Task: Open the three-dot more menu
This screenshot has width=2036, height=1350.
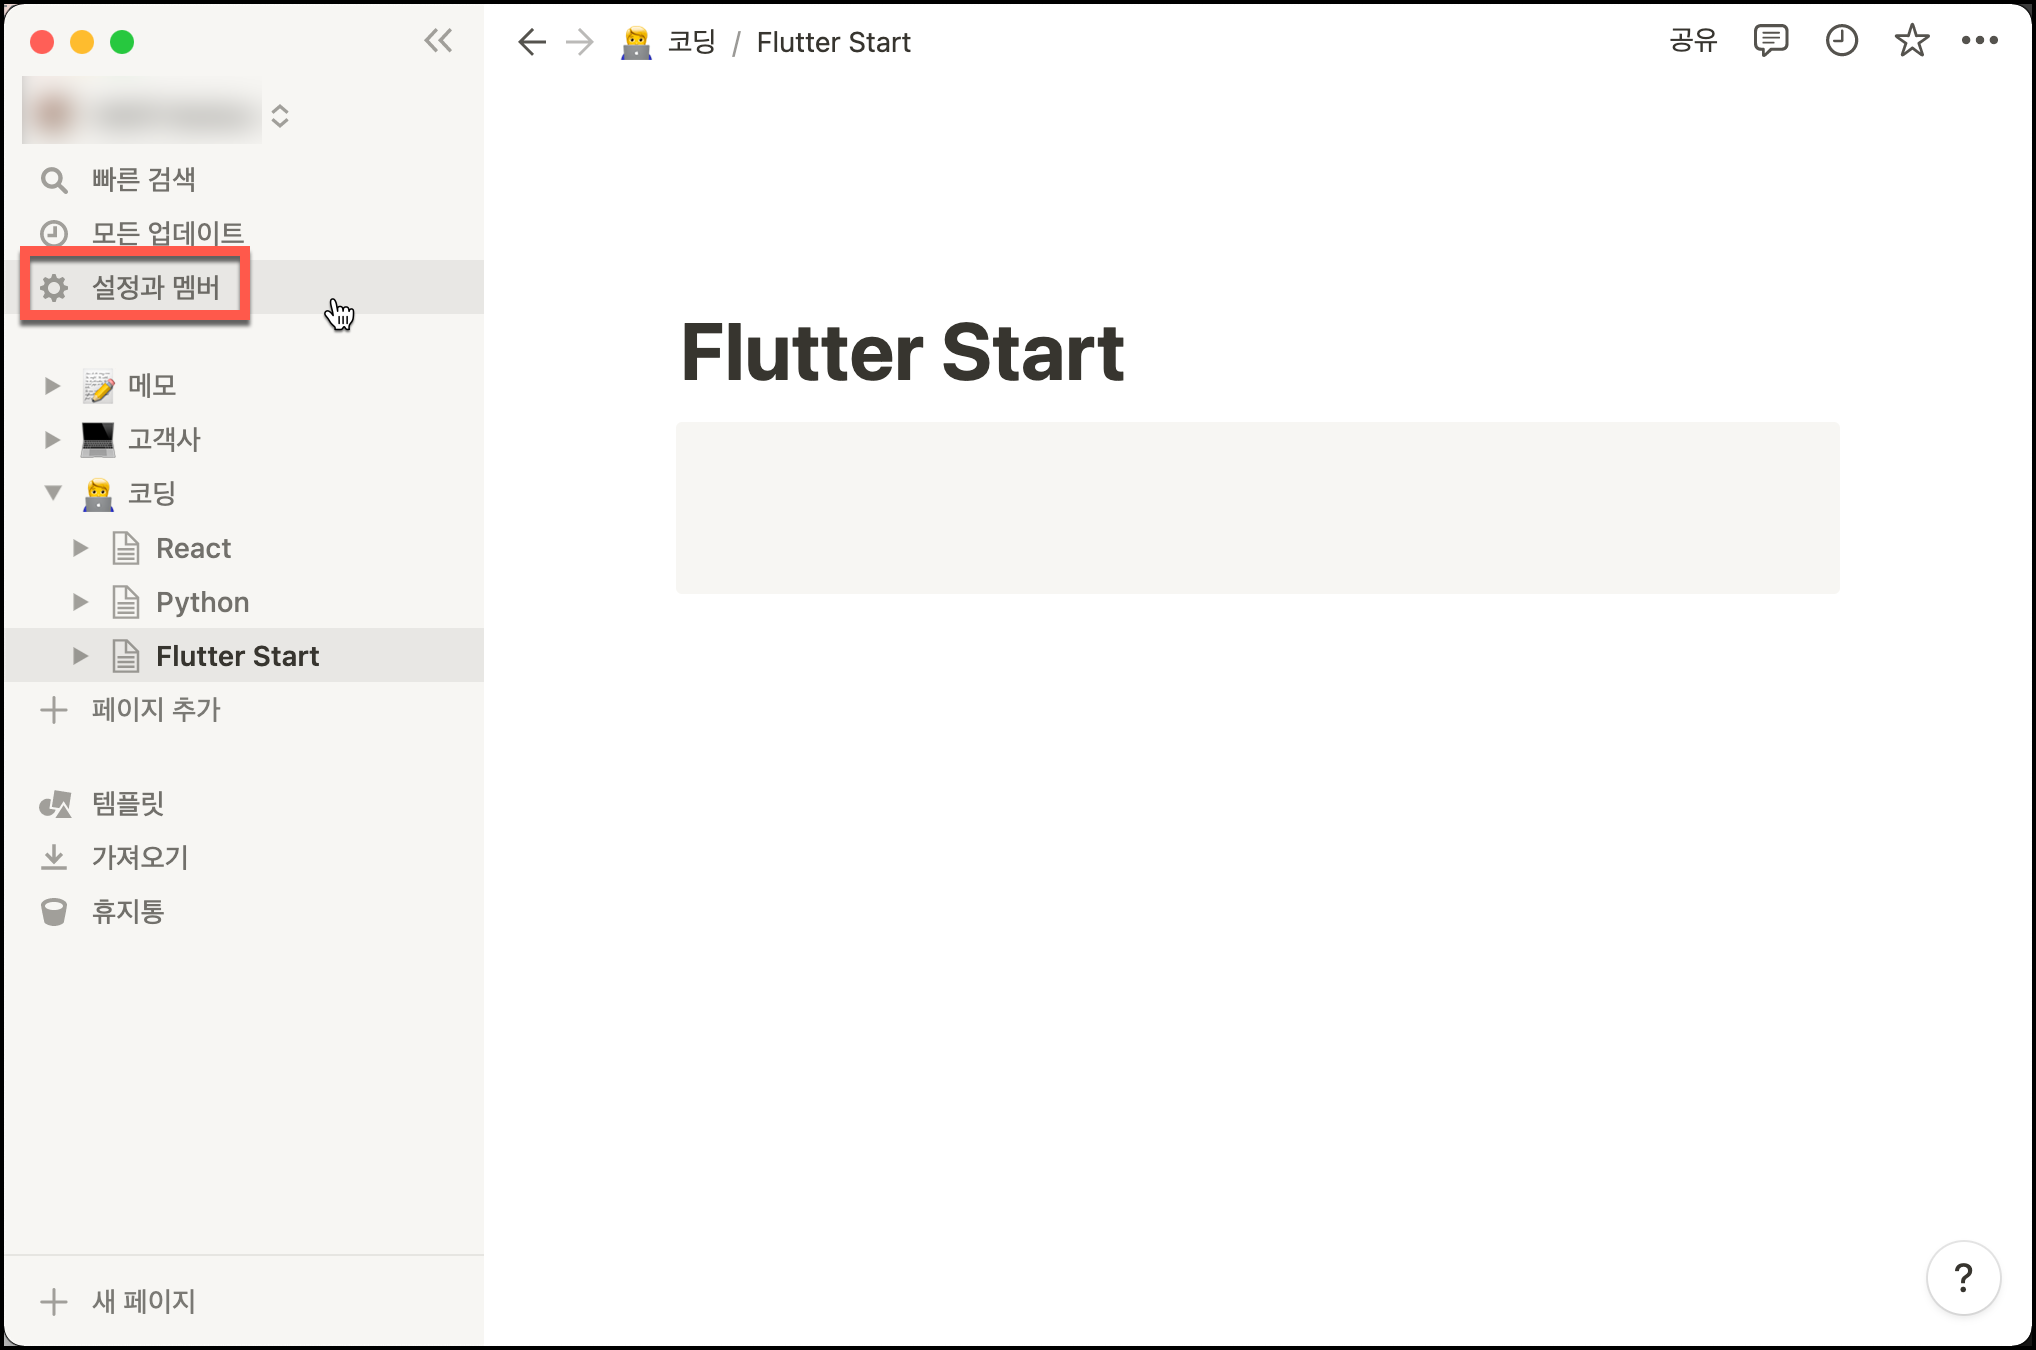Action: (1980, 41)
